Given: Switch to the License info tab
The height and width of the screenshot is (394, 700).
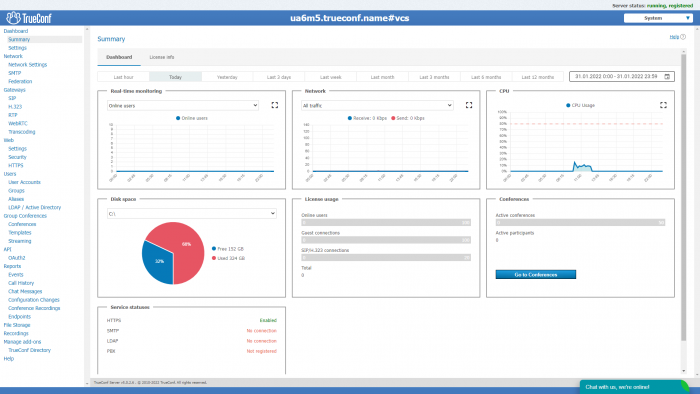Looking at the screenshot, I should pos(162,57).
